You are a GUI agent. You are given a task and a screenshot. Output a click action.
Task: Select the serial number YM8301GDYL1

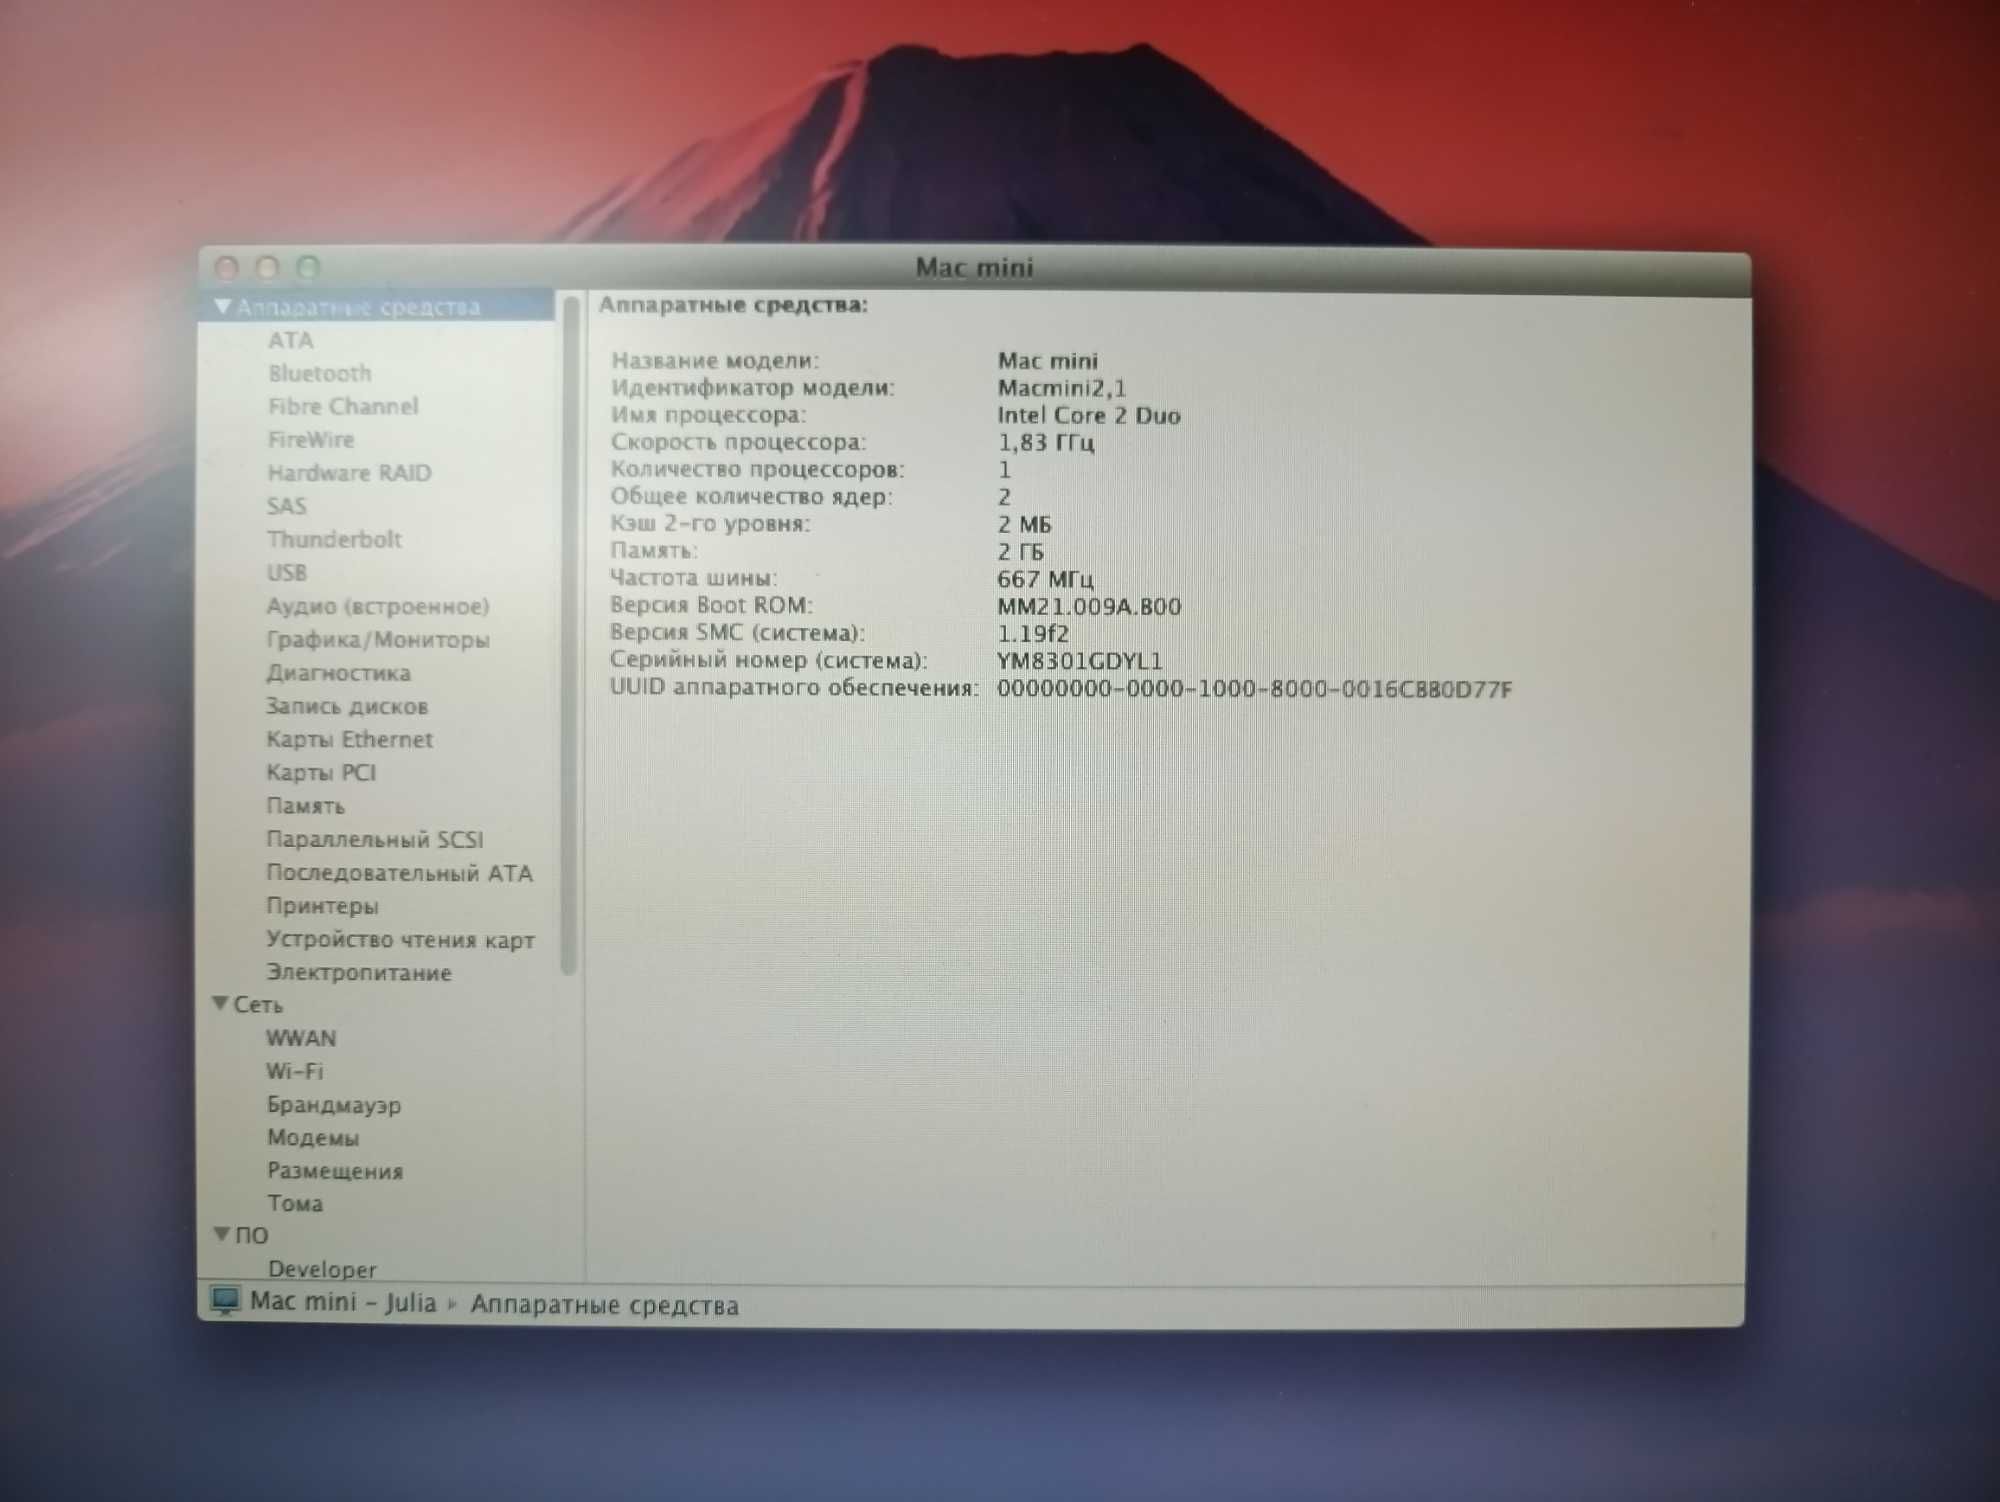click(x=1079, y=661)
